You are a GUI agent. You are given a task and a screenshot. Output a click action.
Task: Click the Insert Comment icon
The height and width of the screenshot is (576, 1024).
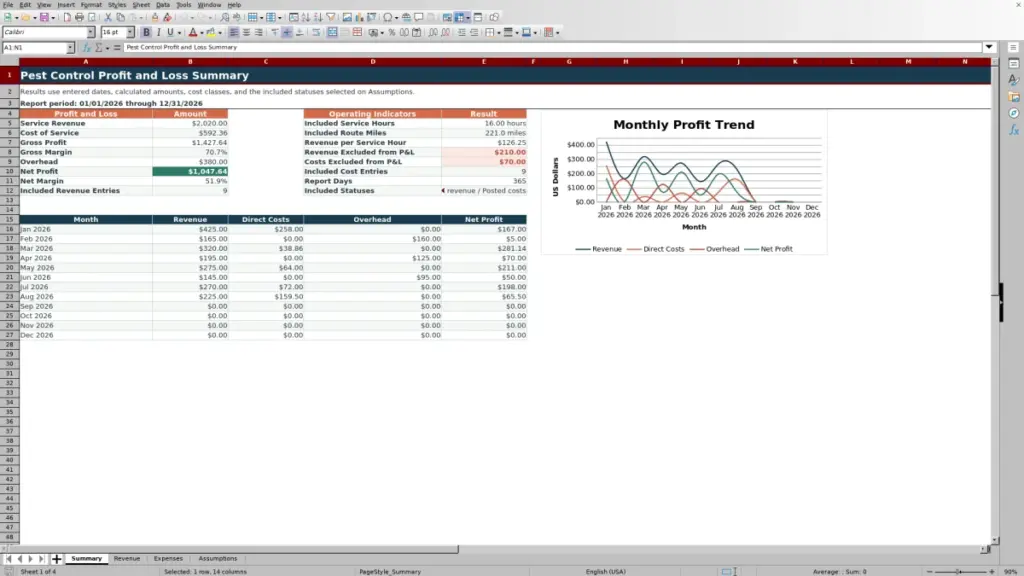point(419,18)
